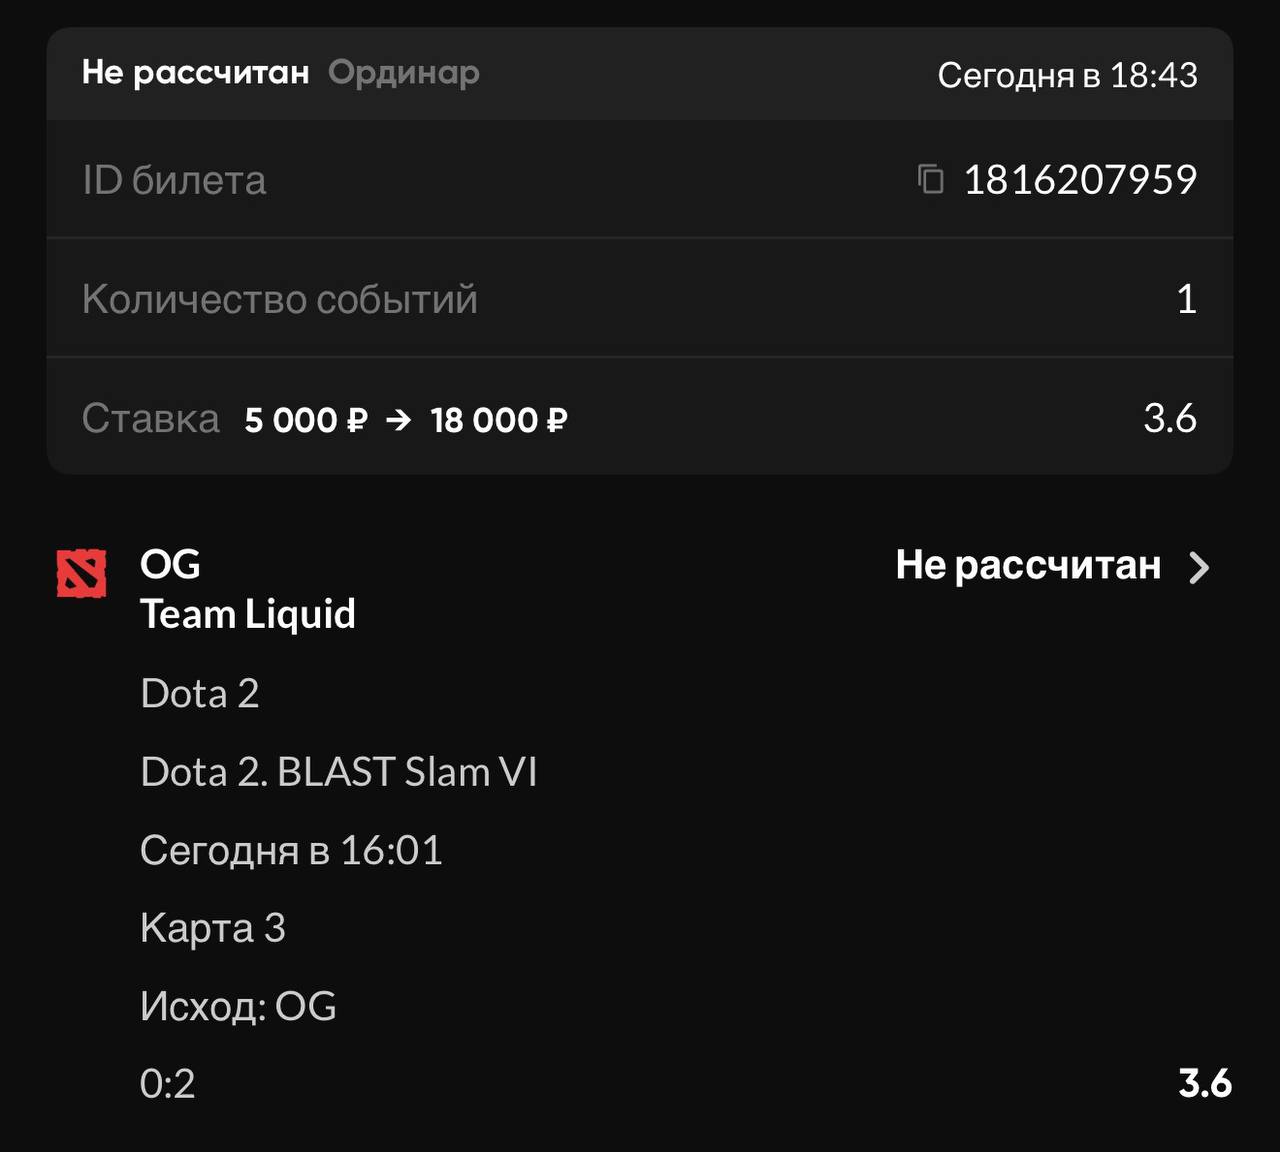
Task: Click the red Dota 2 logo icon
Action: point(81,574)
